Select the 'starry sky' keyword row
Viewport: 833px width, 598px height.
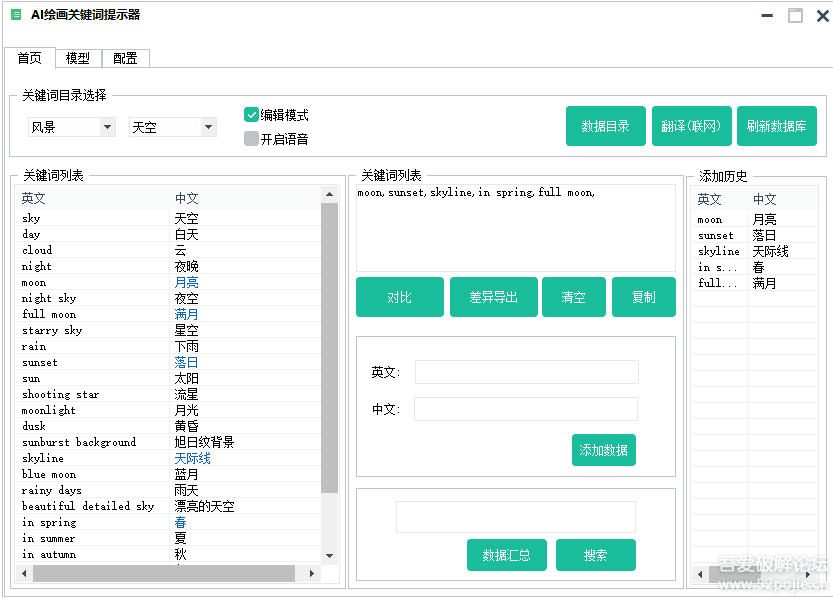tap(169, 330)
